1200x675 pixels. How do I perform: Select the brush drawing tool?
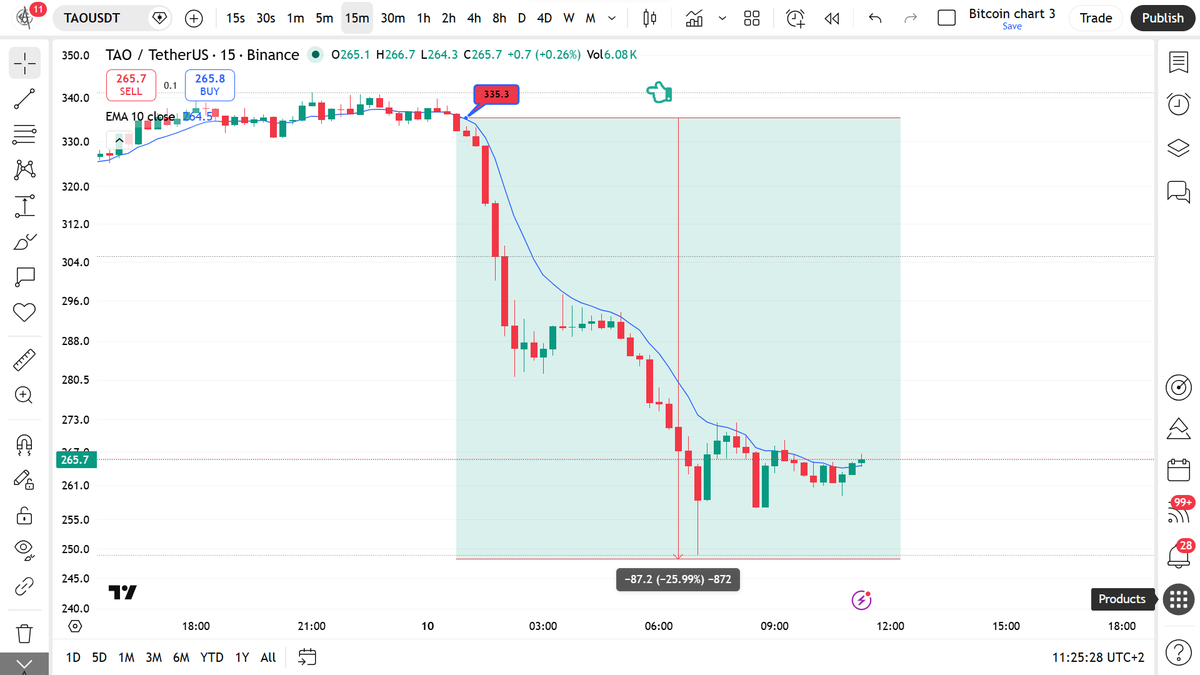(x=25, y=241)
